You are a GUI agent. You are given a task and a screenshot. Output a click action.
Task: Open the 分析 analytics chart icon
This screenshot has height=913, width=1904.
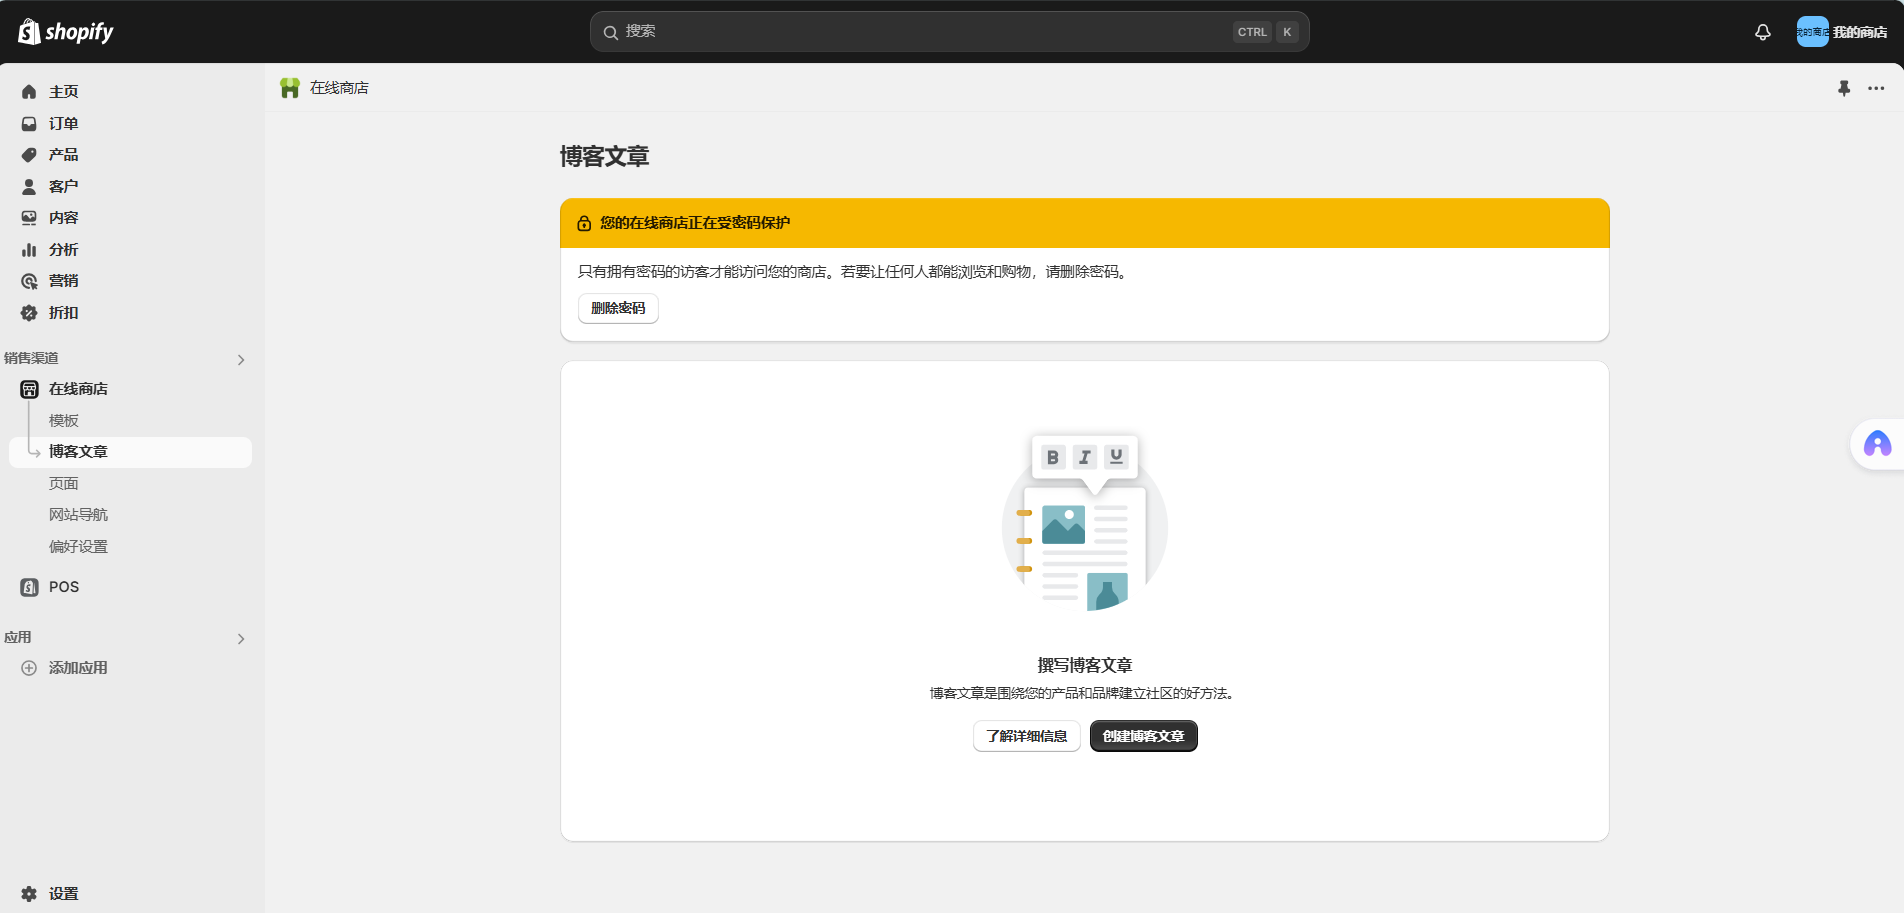pyautogui.click(x=28, y=249)
